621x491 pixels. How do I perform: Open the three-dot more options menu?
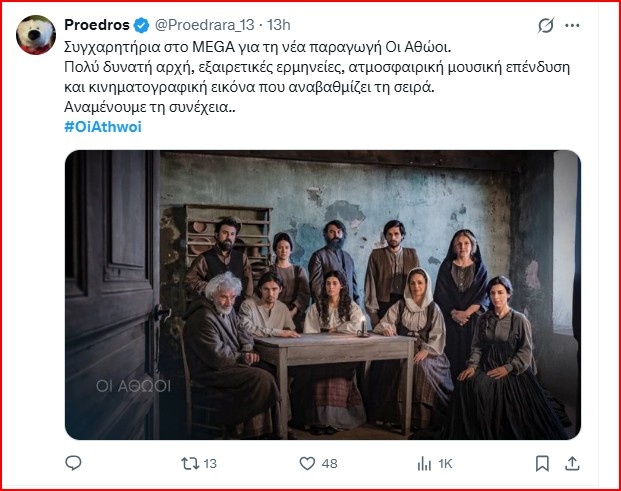[572, 26]
